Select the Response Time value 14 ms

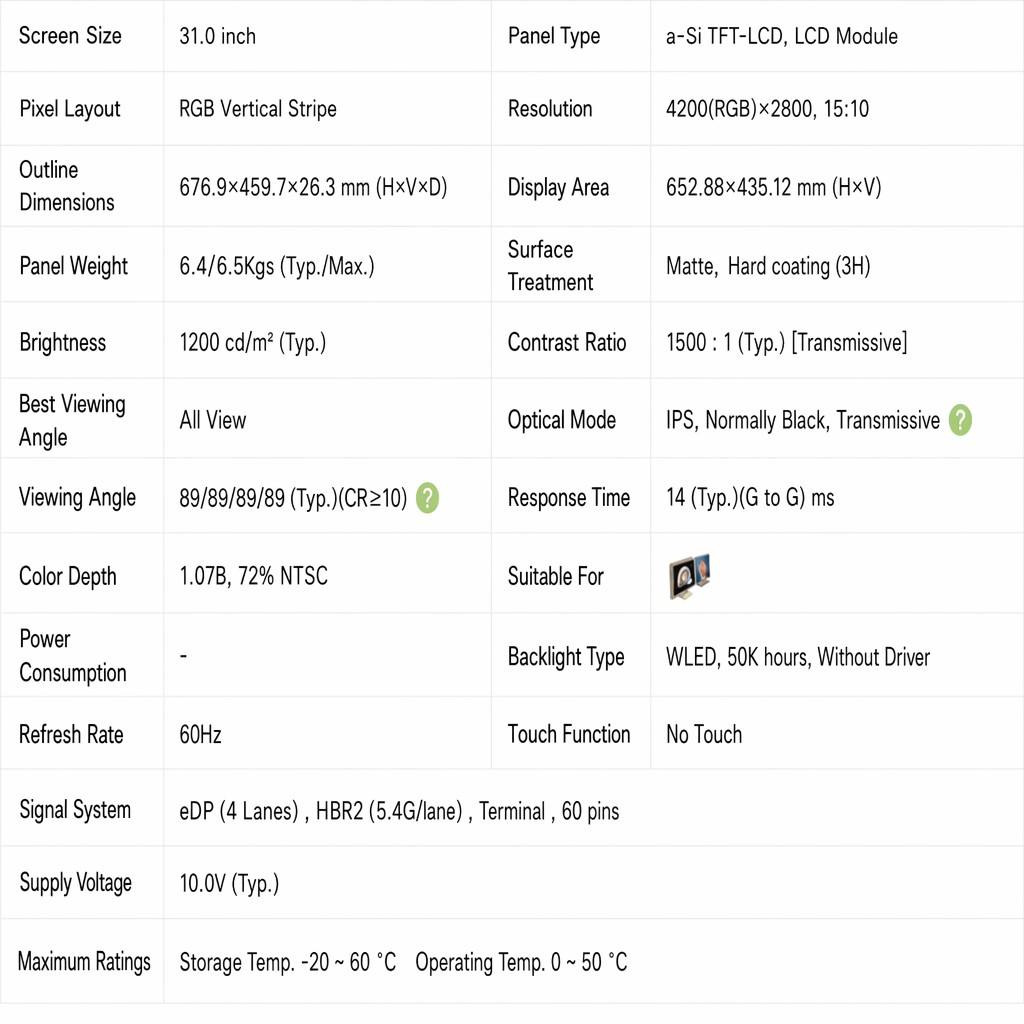coord(750,498)
